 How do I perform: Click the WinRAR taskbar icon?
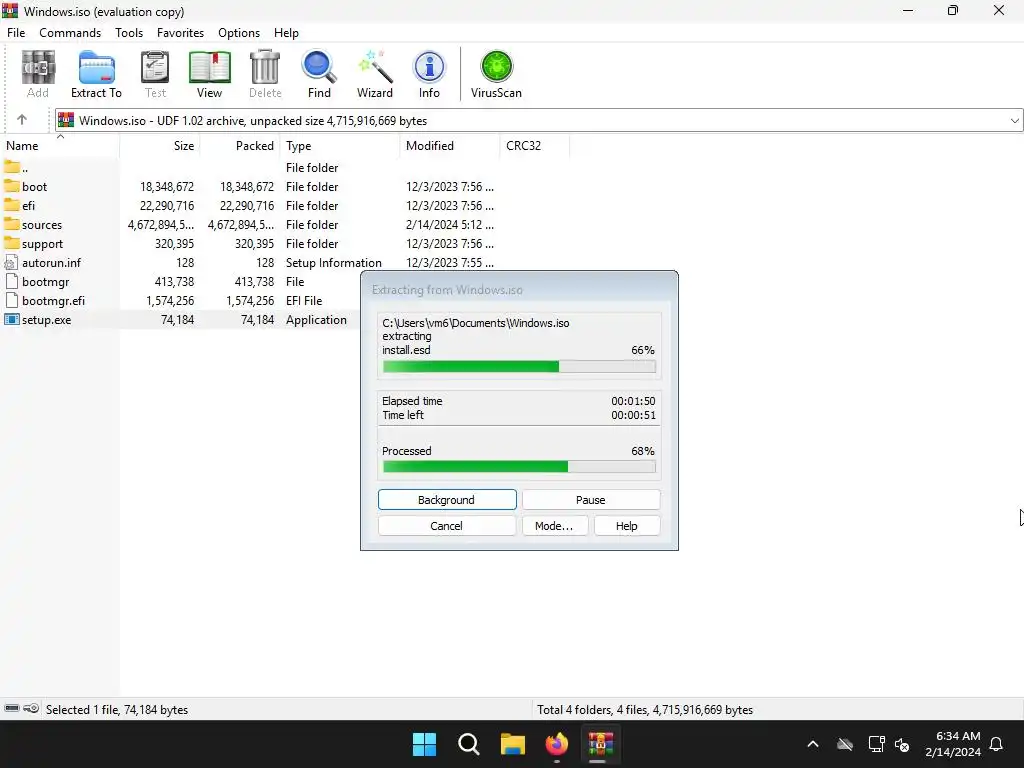(x=601, y=744)
